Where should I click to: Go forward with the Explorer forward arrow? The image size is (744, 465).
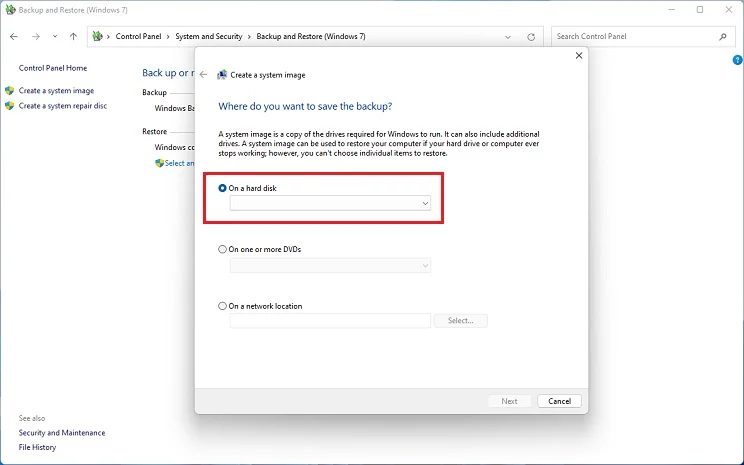pos(36,37)
